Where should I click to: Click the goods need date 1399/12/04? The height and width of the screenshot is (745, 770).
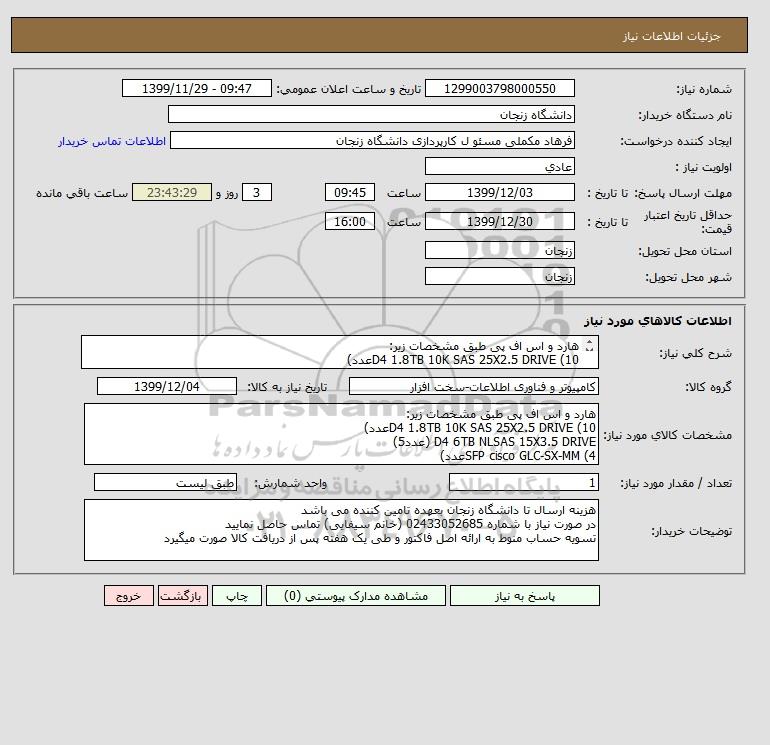pyautogui.click(x=167, y=386)
